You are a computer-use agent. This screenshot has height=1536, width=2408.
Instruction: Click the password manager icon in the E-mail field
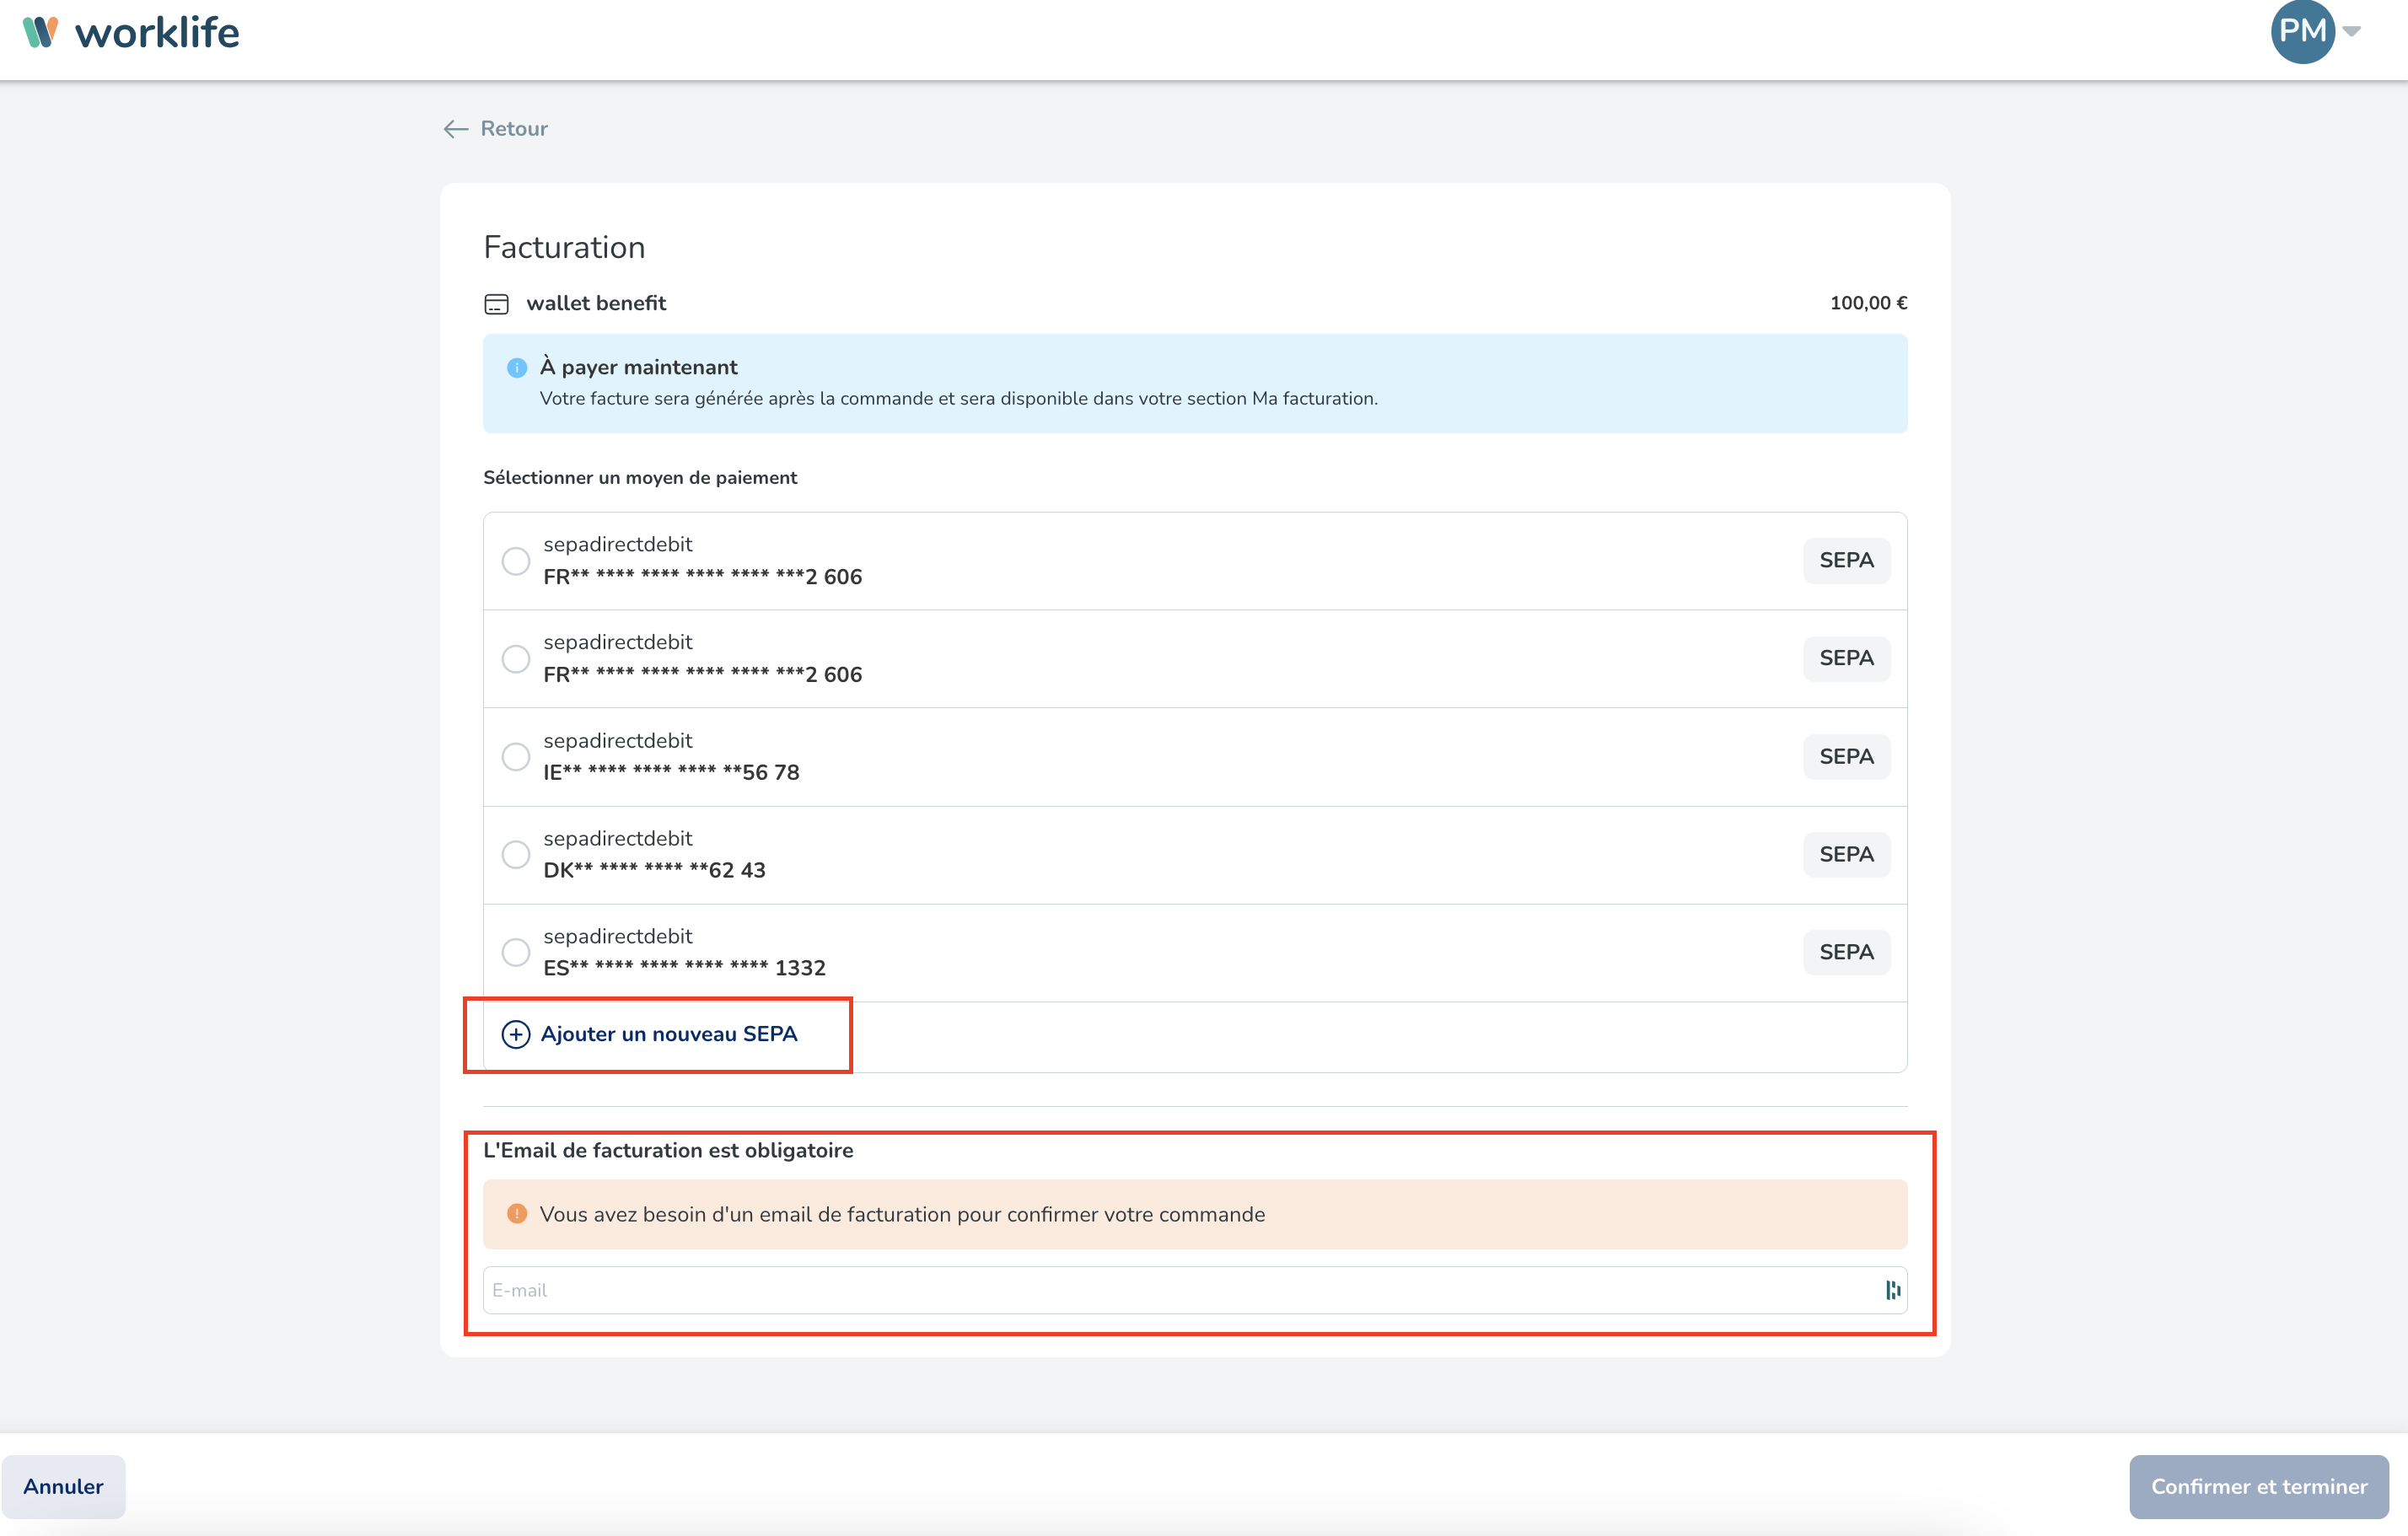point(1892,1290)
